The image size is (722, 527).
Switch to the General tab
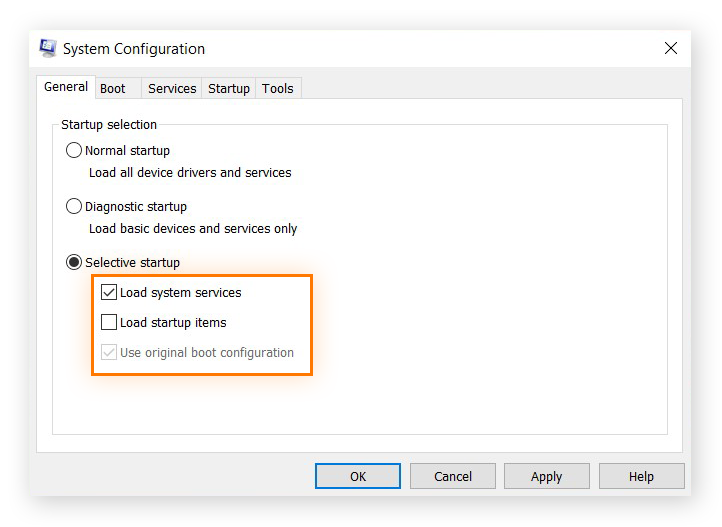click(66, 87)
